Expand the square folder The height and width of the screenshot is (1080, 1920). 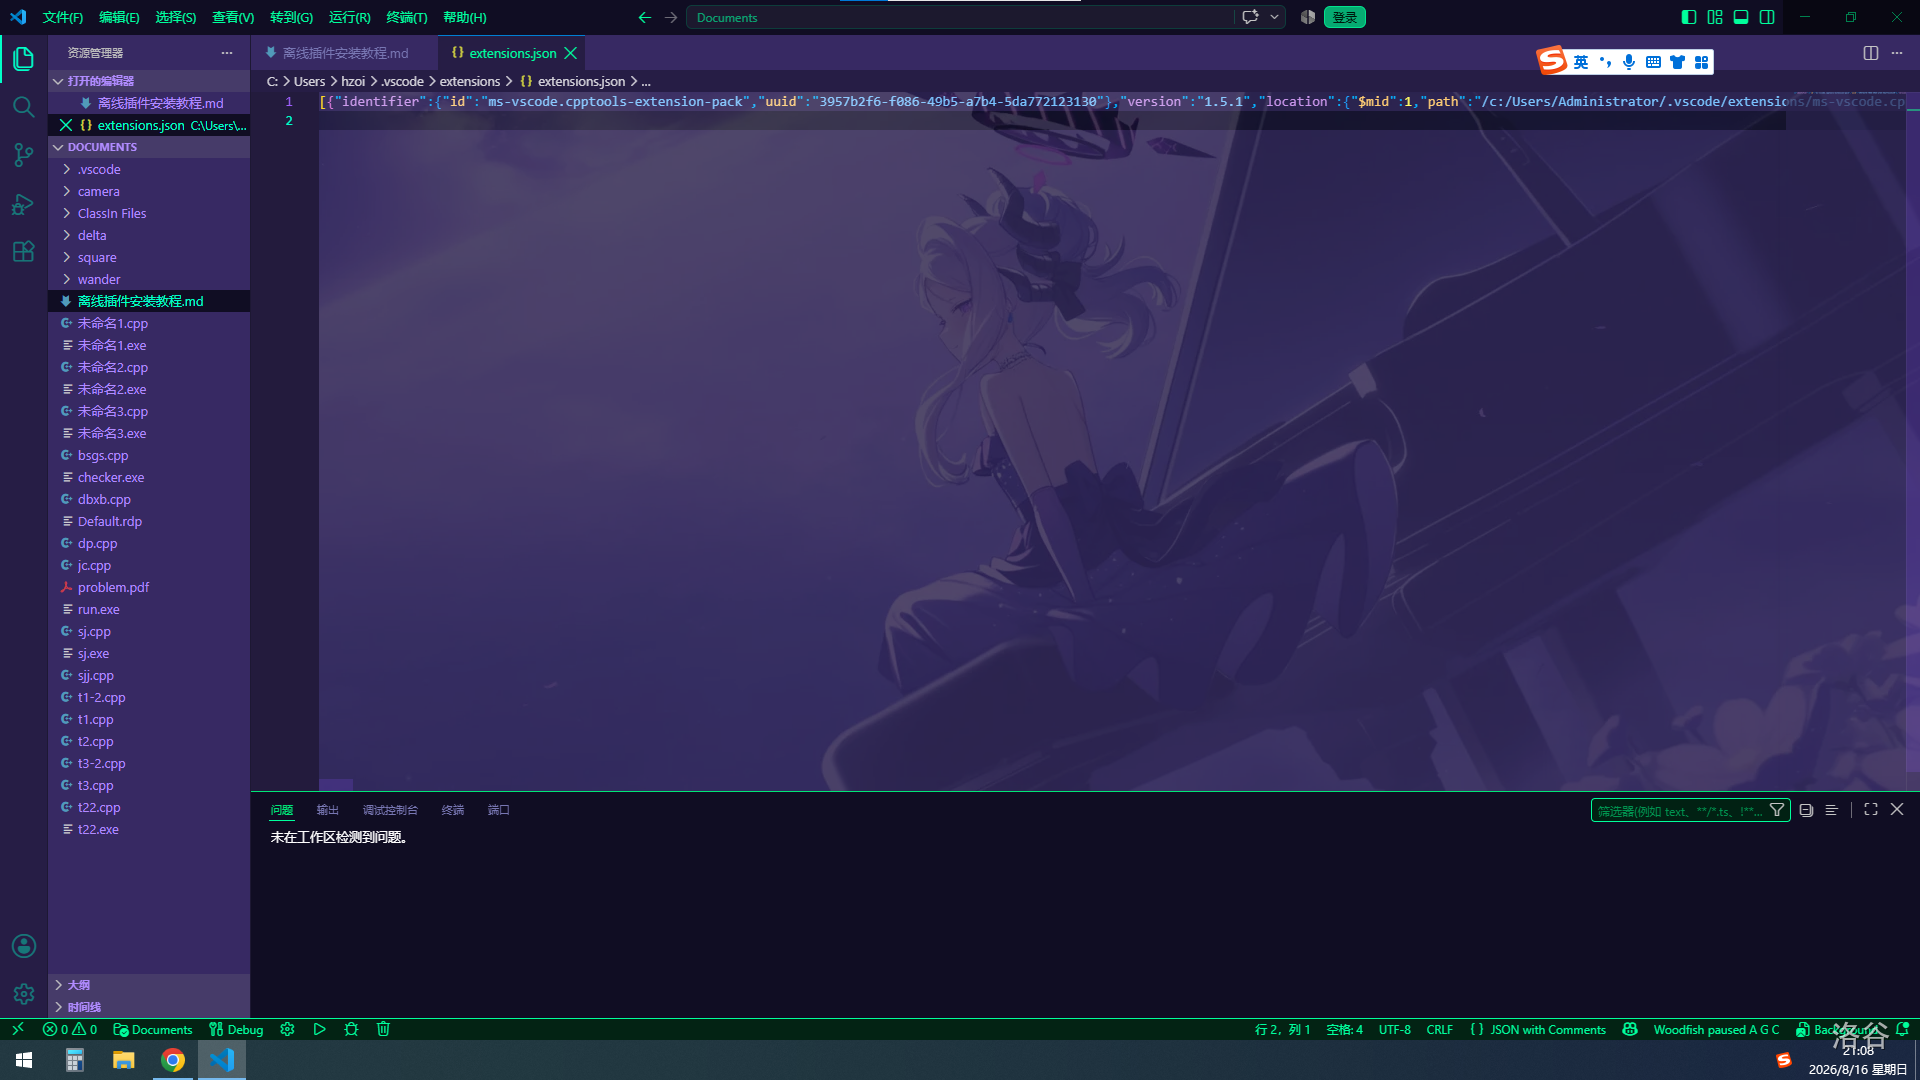click(x=149, y=257)
